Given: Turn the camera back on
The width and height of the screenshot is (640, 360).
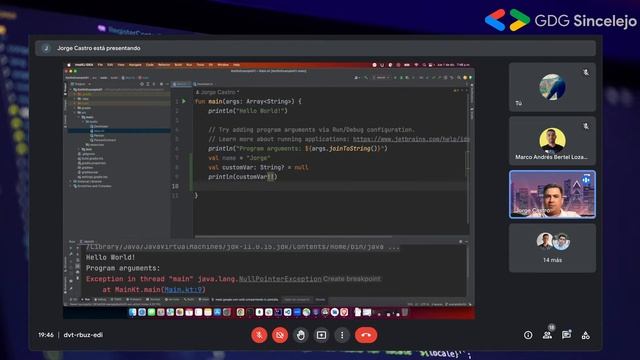Looking at the screenshot, I should tap(280, 335).
